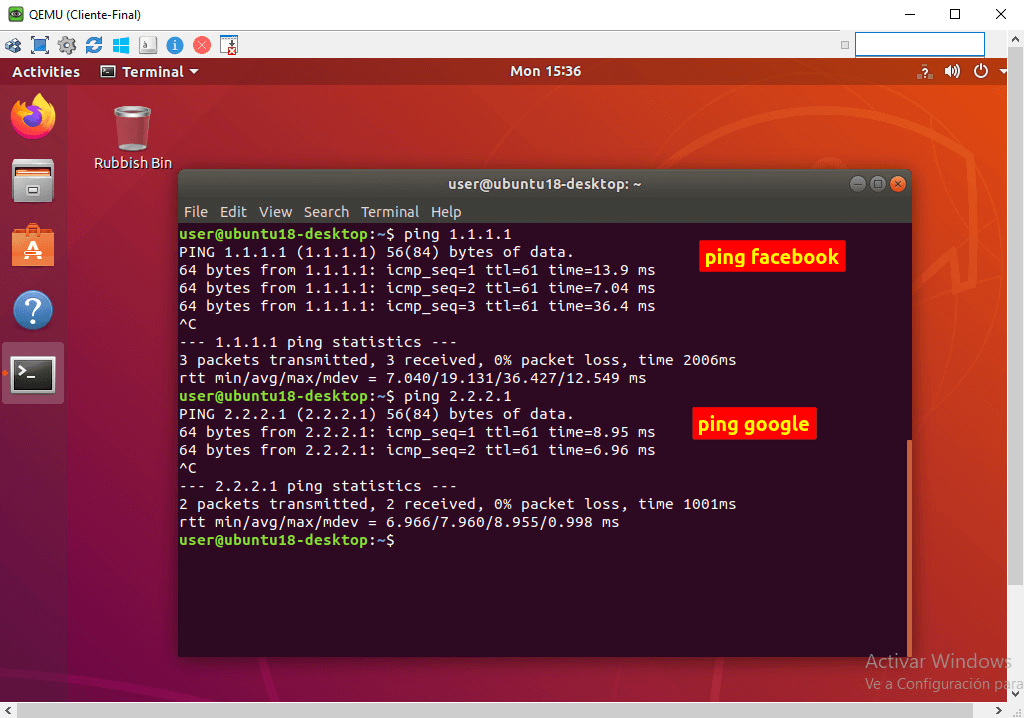Open the Search menu in the terminal
The height and width of the screenshot is (718, 1024).
(327, 212)
